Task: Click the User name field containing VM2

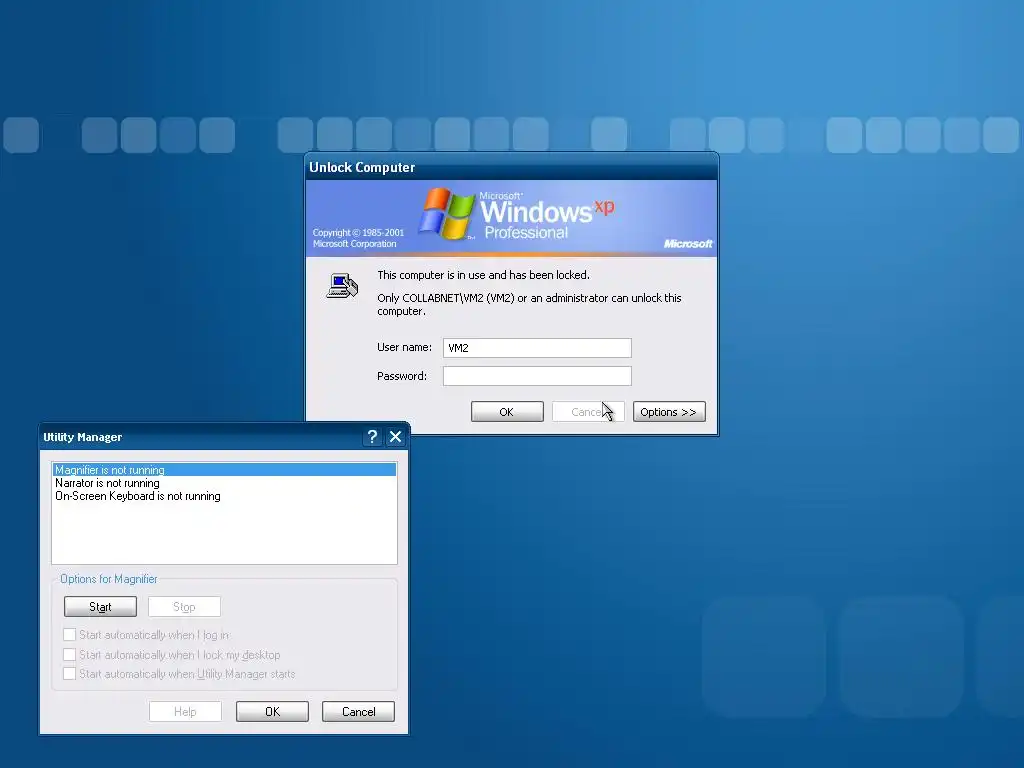Action: [537, 348]
